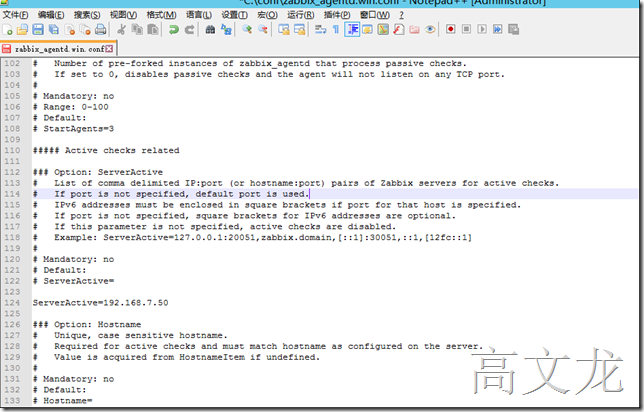
Task: Run macro multiple times icon
Action: click(497, 30)
